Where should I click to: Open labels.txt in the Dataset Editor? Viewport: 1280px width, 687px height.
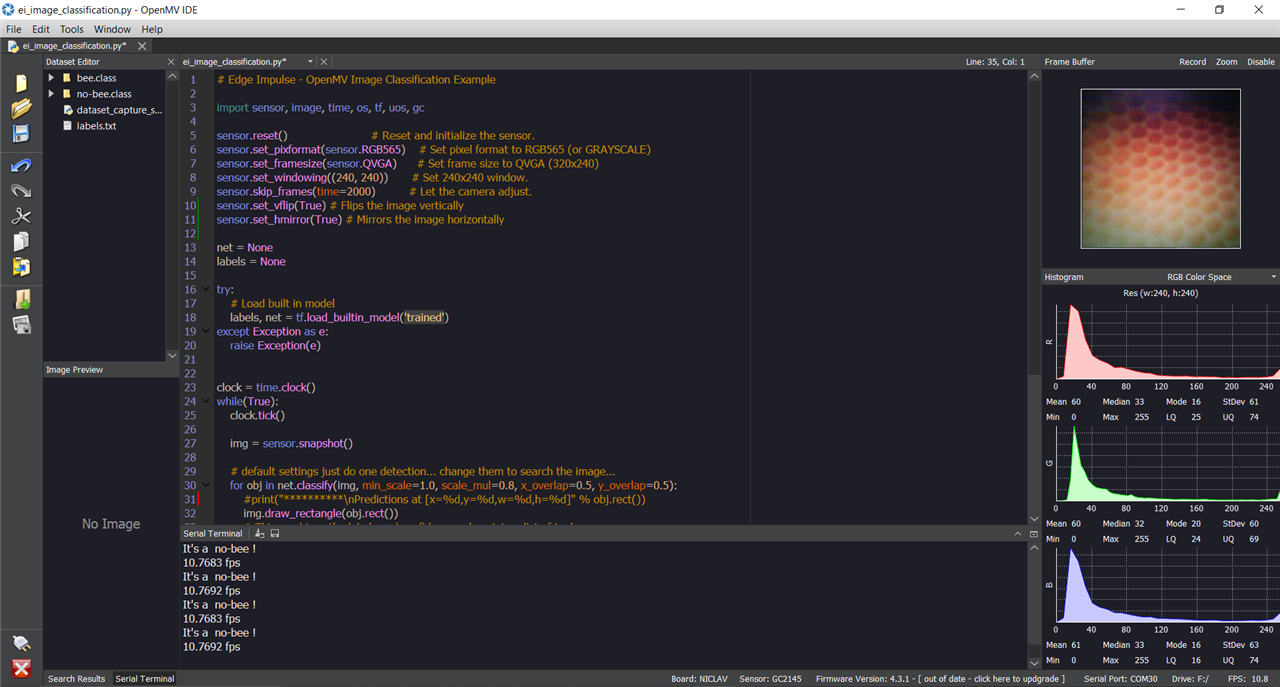96,126
